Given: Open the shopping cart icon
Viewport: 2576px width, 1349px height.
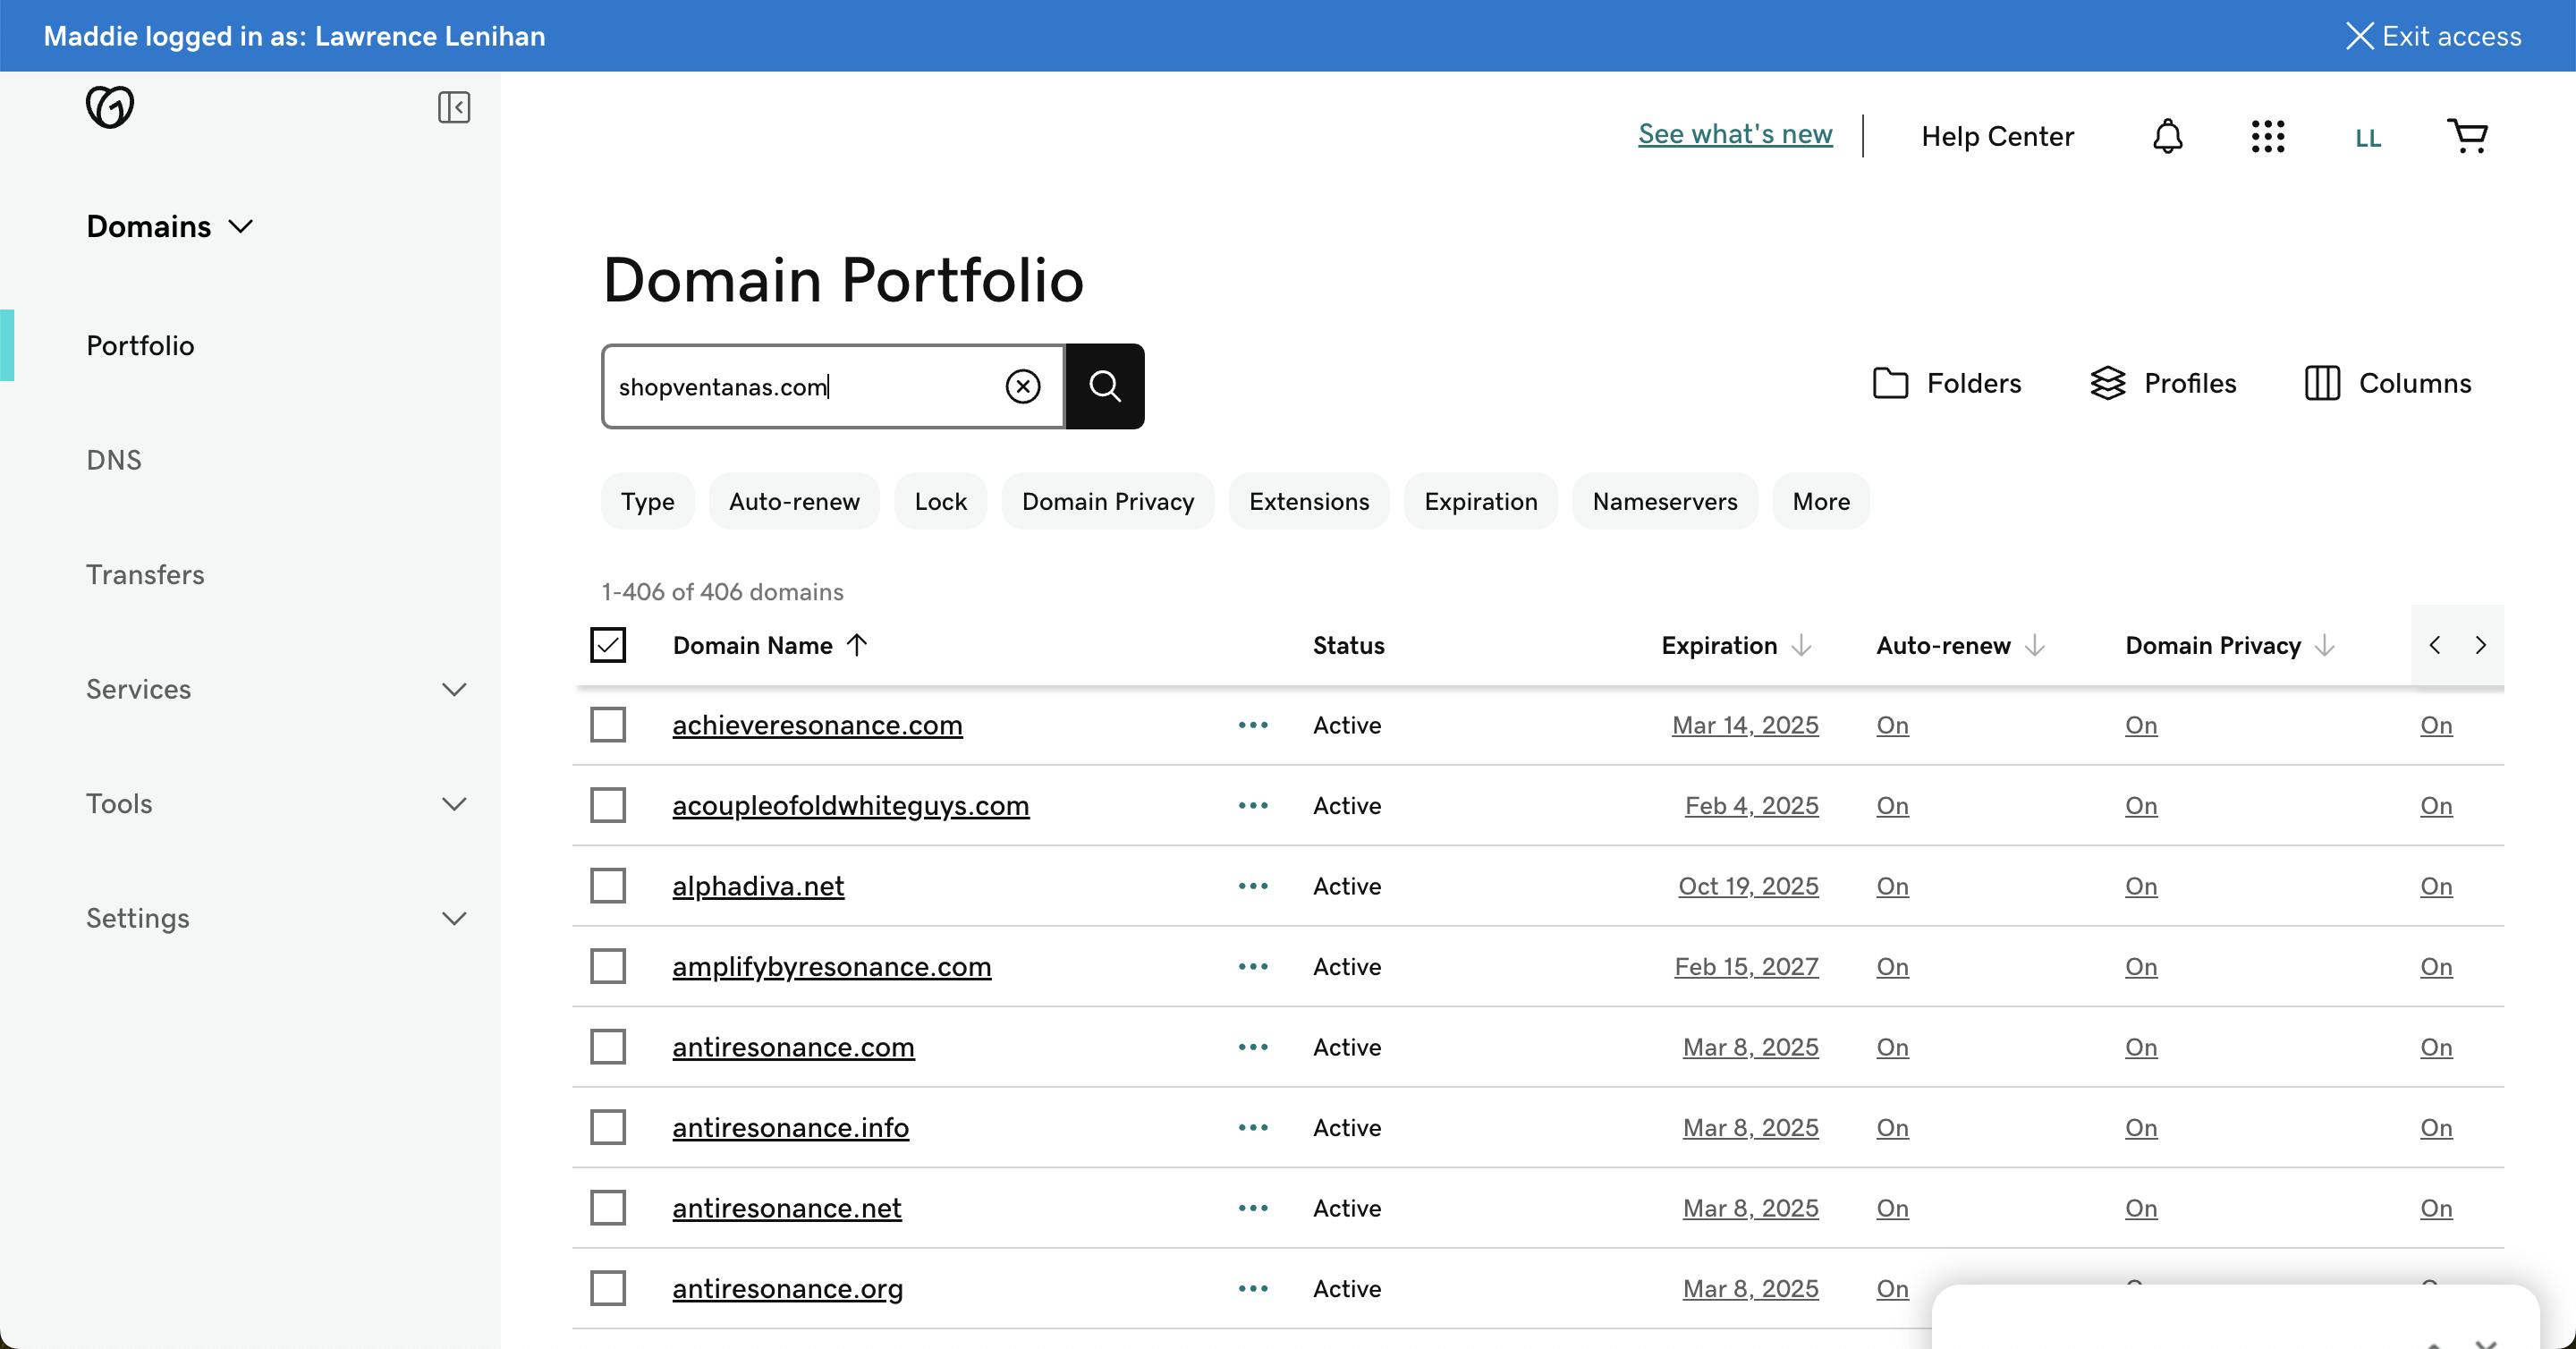Looking at the screenshot, I should [2468, 135].
